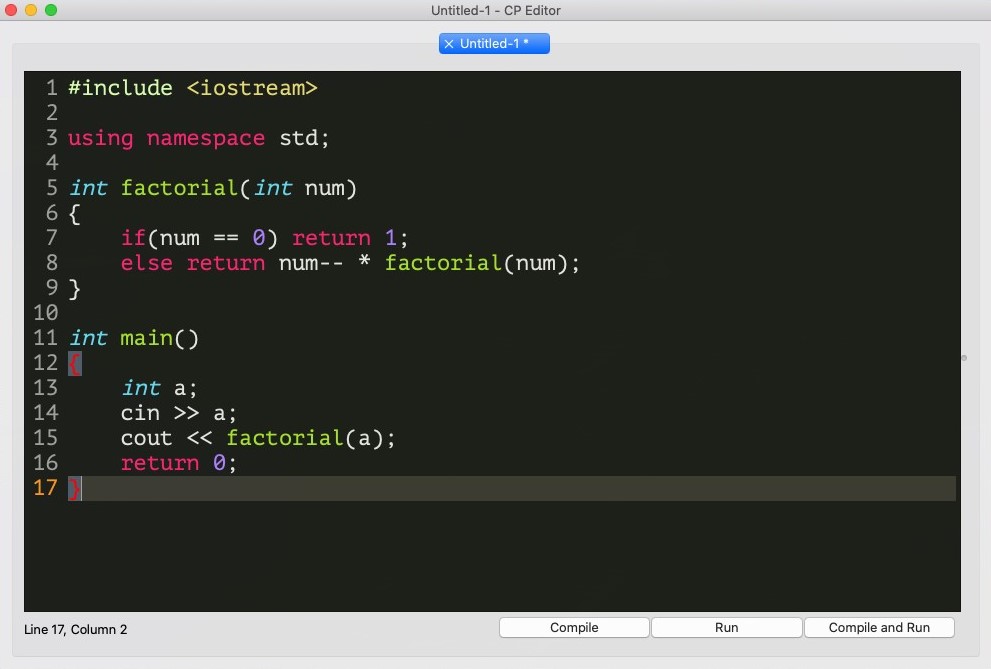Viewport: 991px width, 669px height.
Task: Click the splitter handle on the editor's right edge
Action: [964, 357]
